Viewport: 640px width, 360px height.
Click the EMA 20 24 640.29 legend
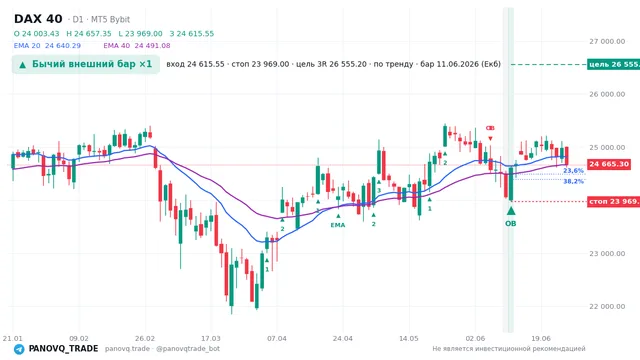tap(47, 45)
